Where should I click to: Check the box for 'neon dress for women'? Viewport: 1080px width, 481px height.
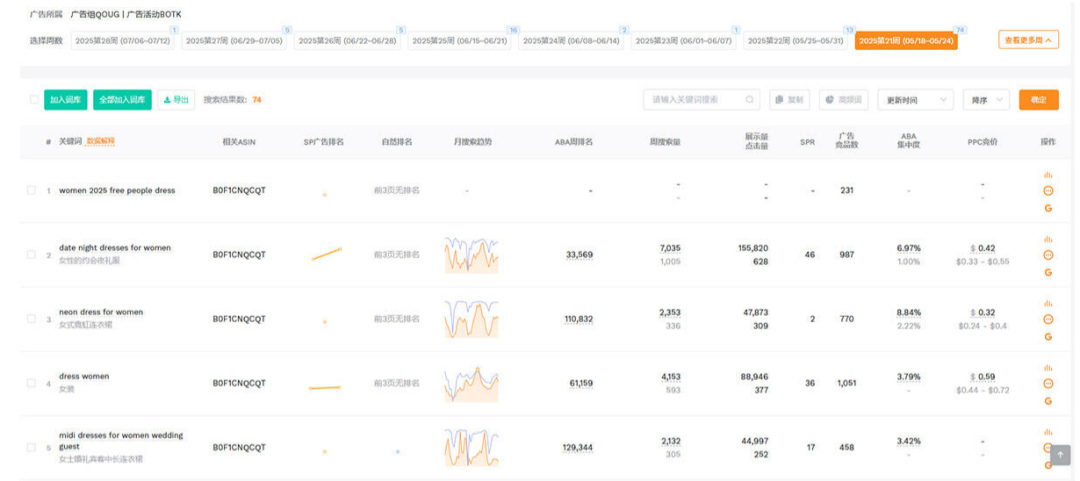coord(31,318)
